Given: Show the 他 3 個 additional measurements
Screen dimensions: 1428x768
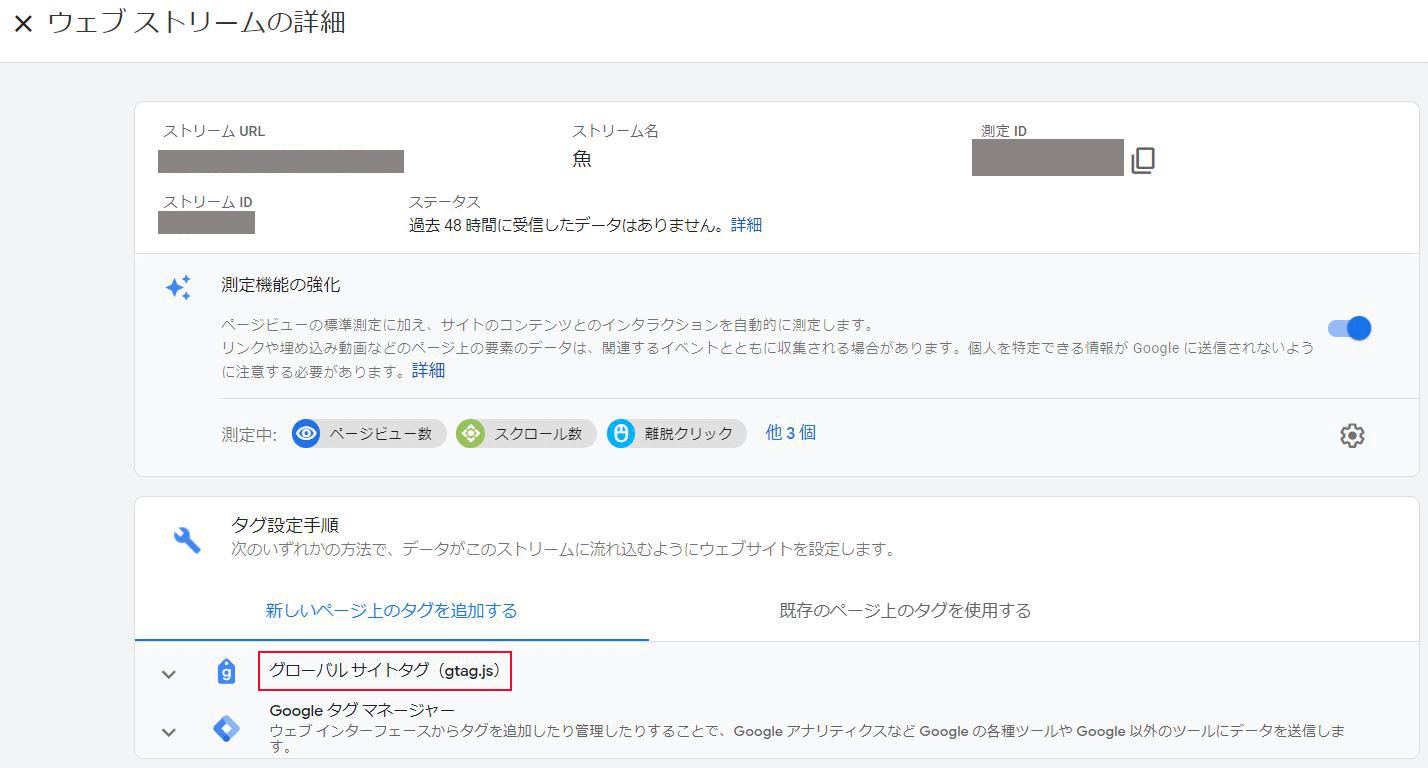Looking at the screenshot, I should (x=790, y=433).
